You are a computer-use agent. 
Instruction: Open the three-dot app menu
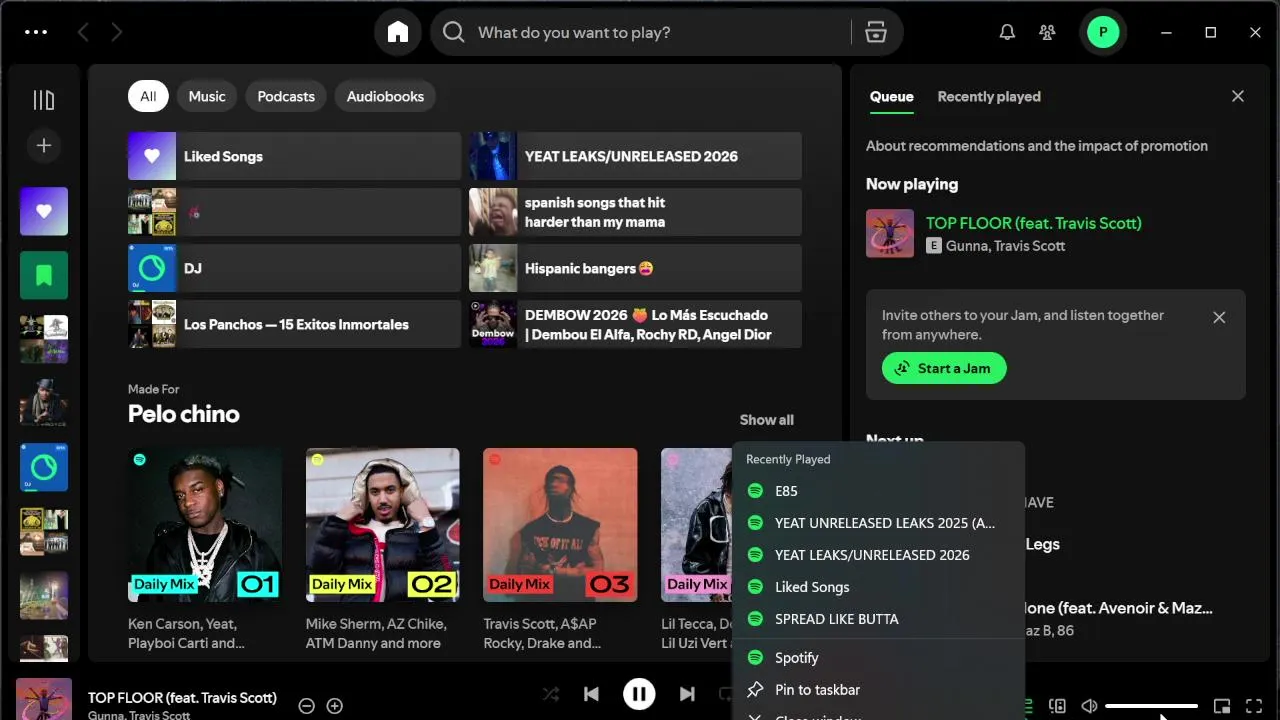(x=36, y=32)
